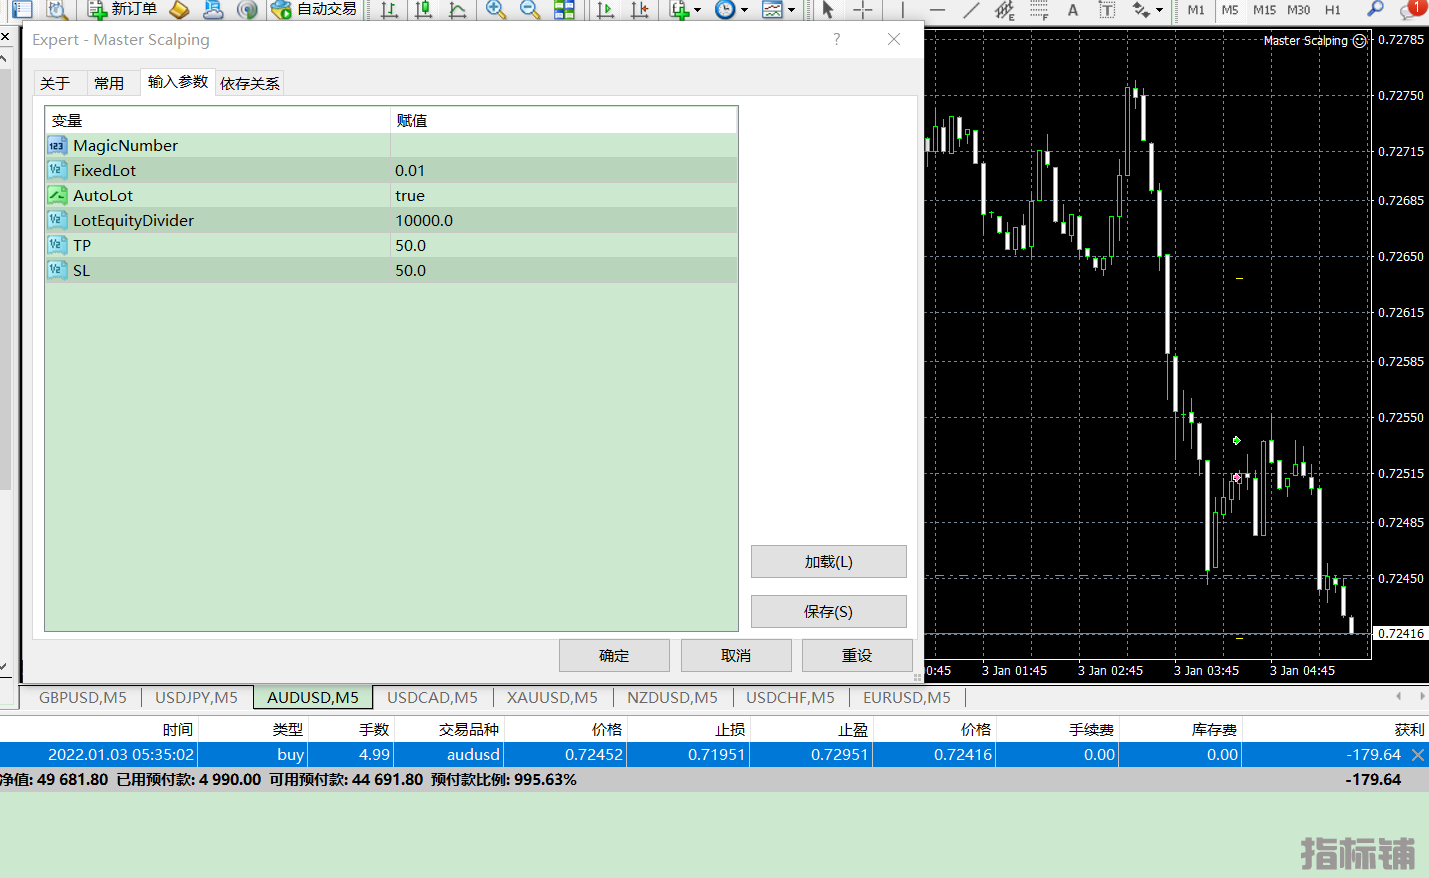Select the trendline drawing tool

coord(971,10)
